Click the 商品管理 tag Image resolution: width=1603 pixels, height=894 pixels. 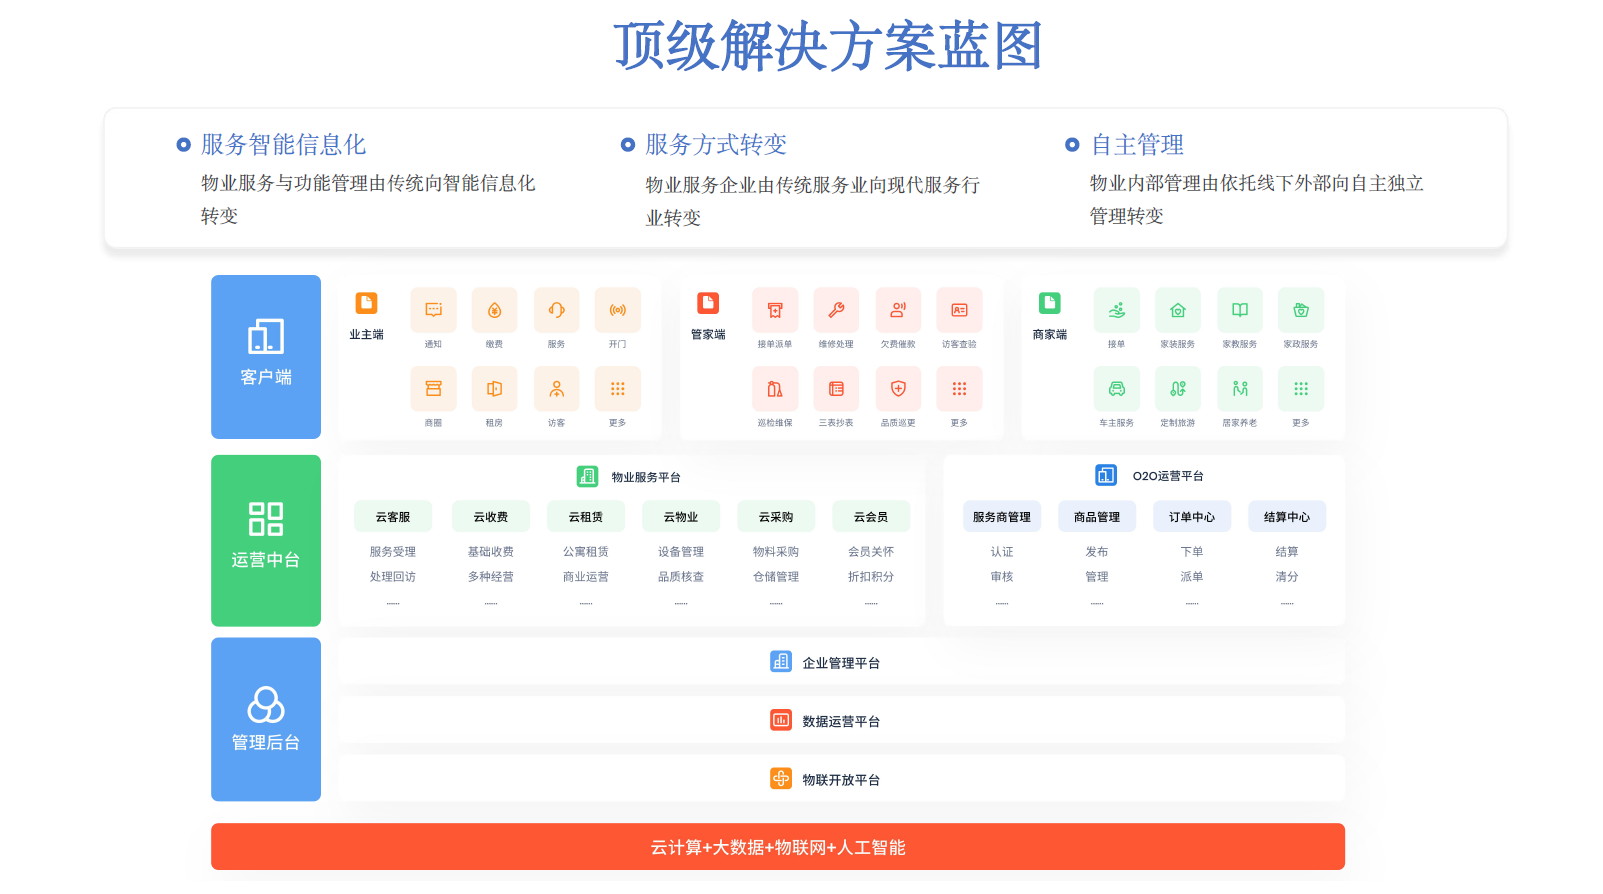(1097, 517)
